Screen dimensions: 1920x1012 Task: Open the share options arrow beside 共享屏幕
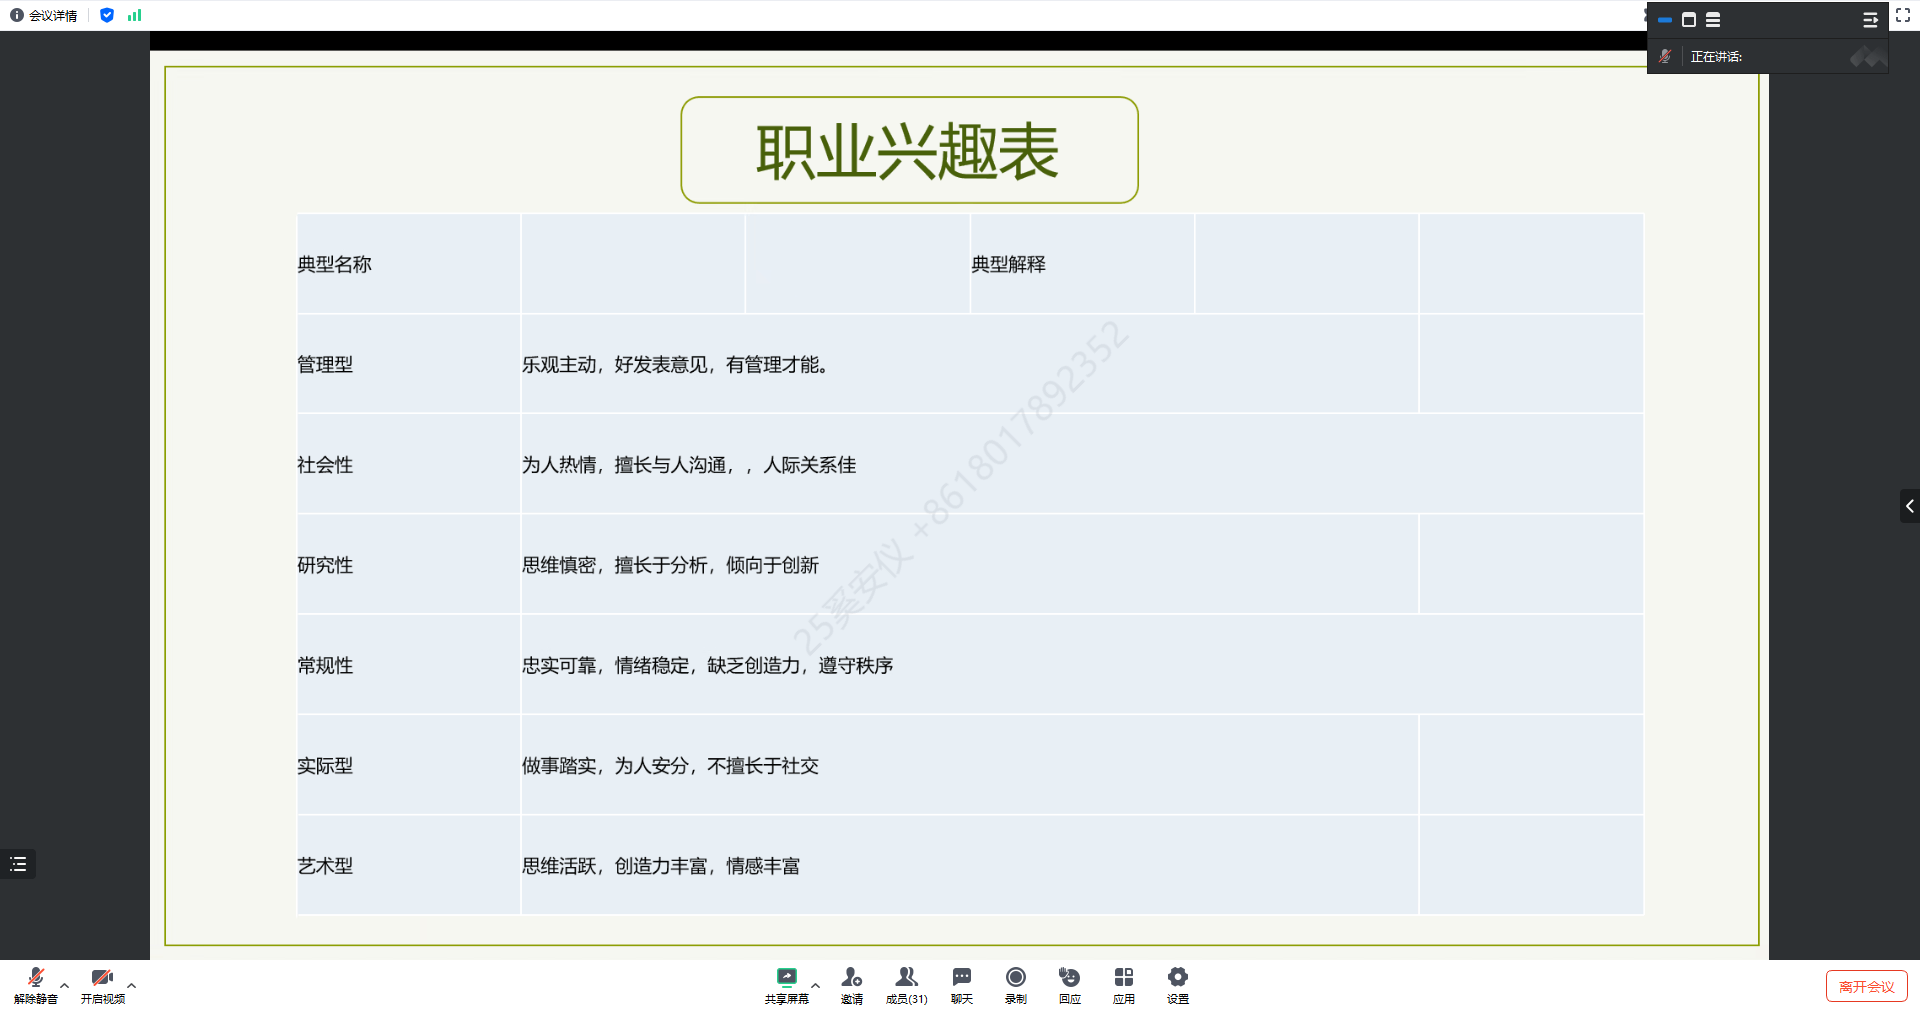pos(816,985)
